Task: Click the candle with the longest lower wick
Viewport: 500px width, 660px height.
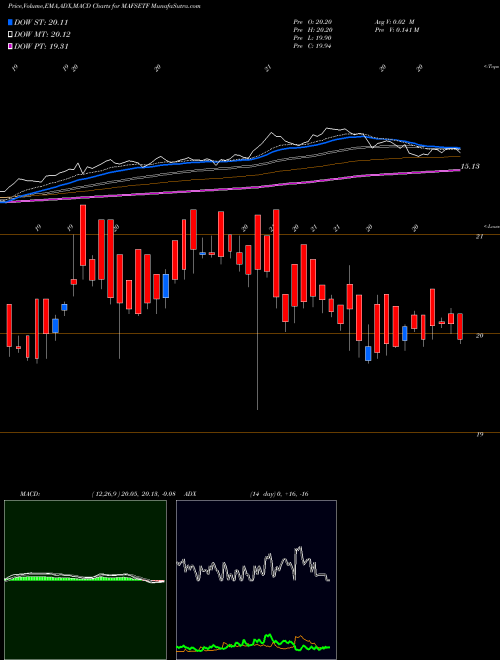Action: (x=258, y=312)
